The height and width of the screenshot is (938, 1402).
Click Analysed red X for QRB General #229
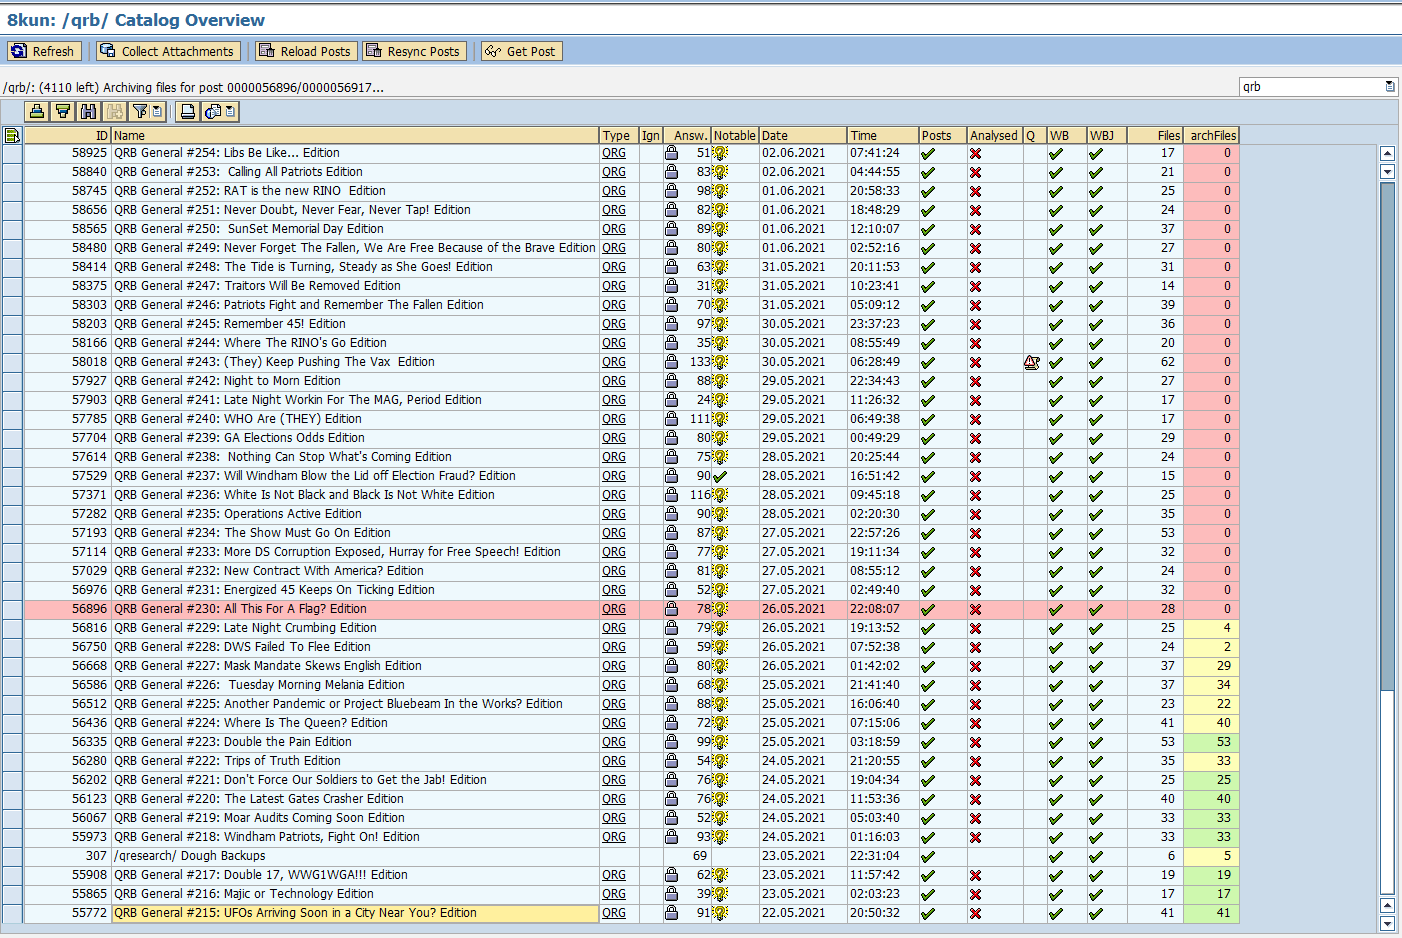(x=975, y=628)
